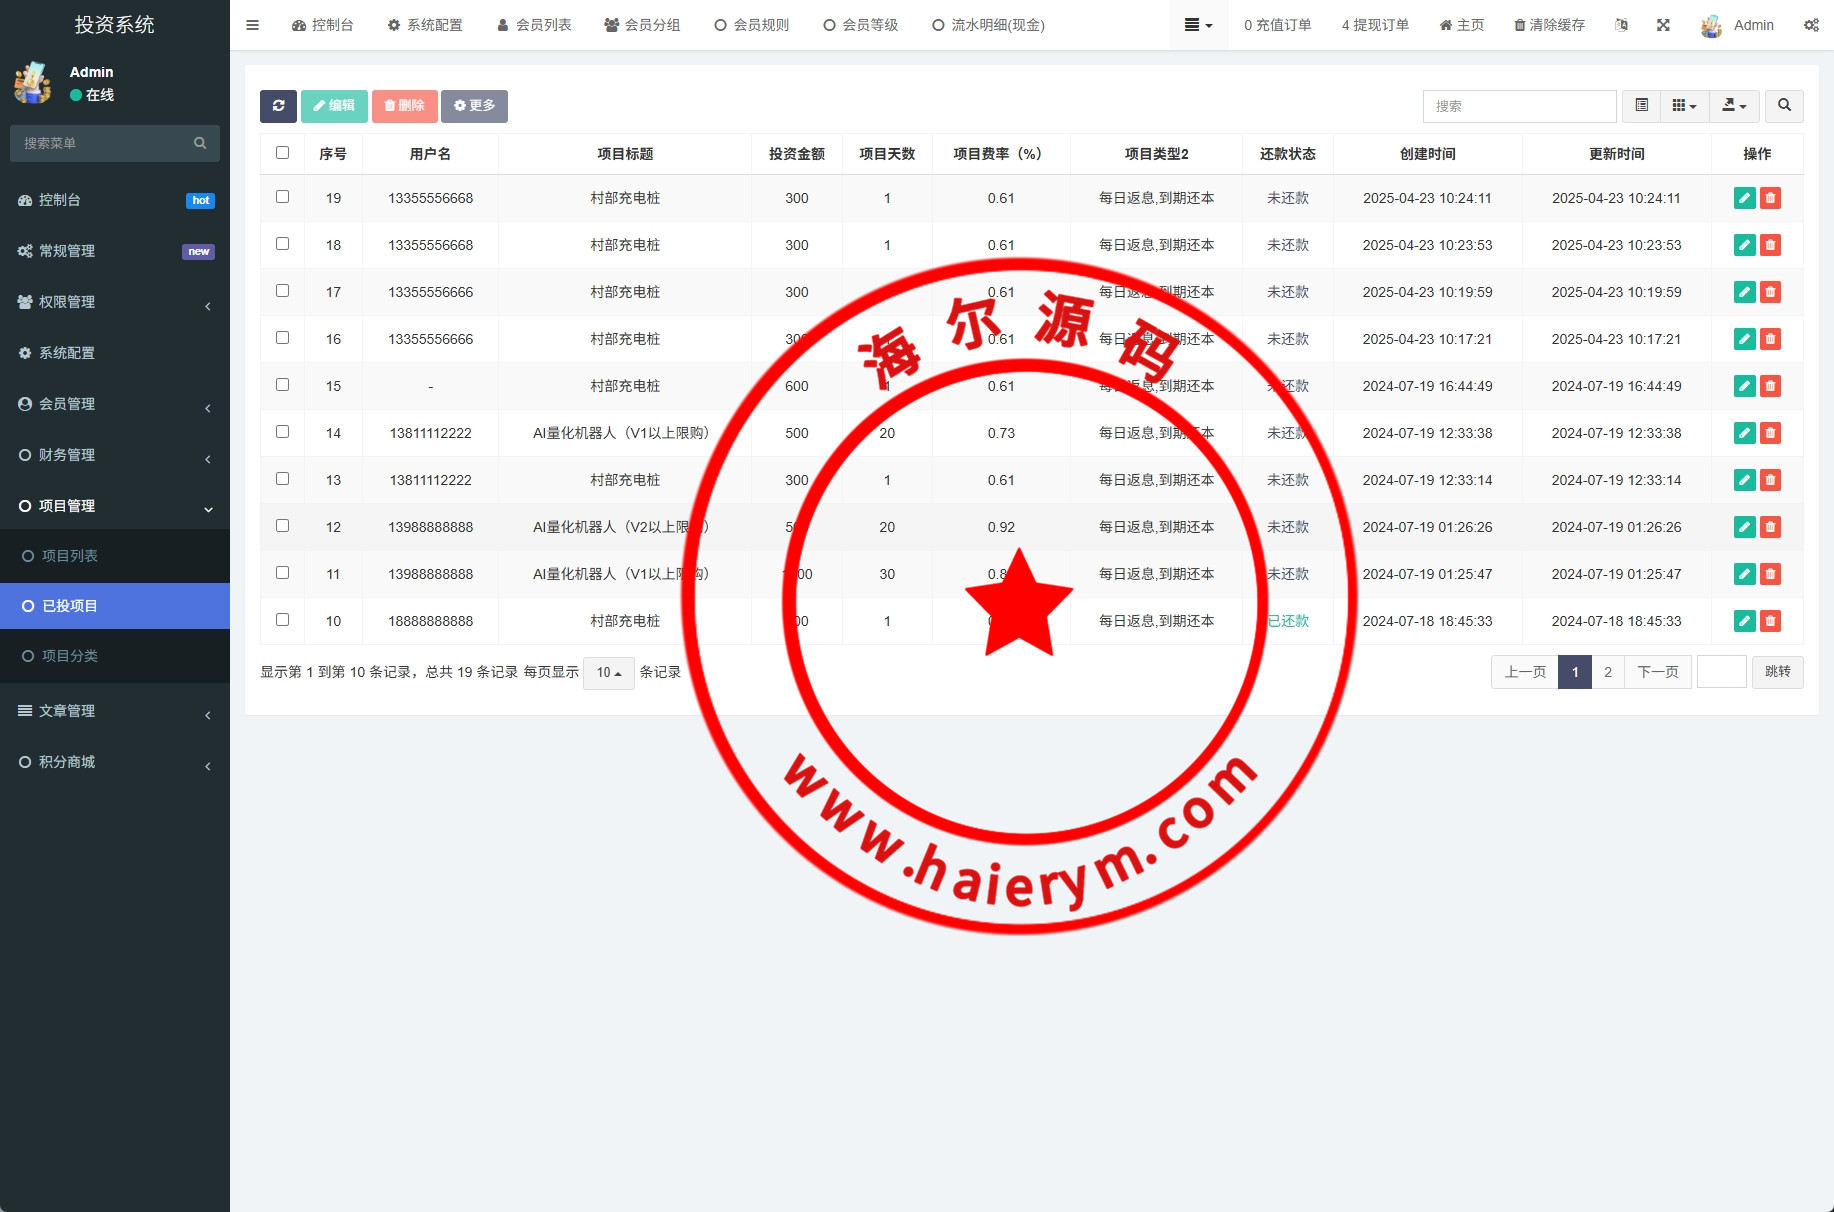Open the settings gears icon at top-right

click(x=1811, y=25)
